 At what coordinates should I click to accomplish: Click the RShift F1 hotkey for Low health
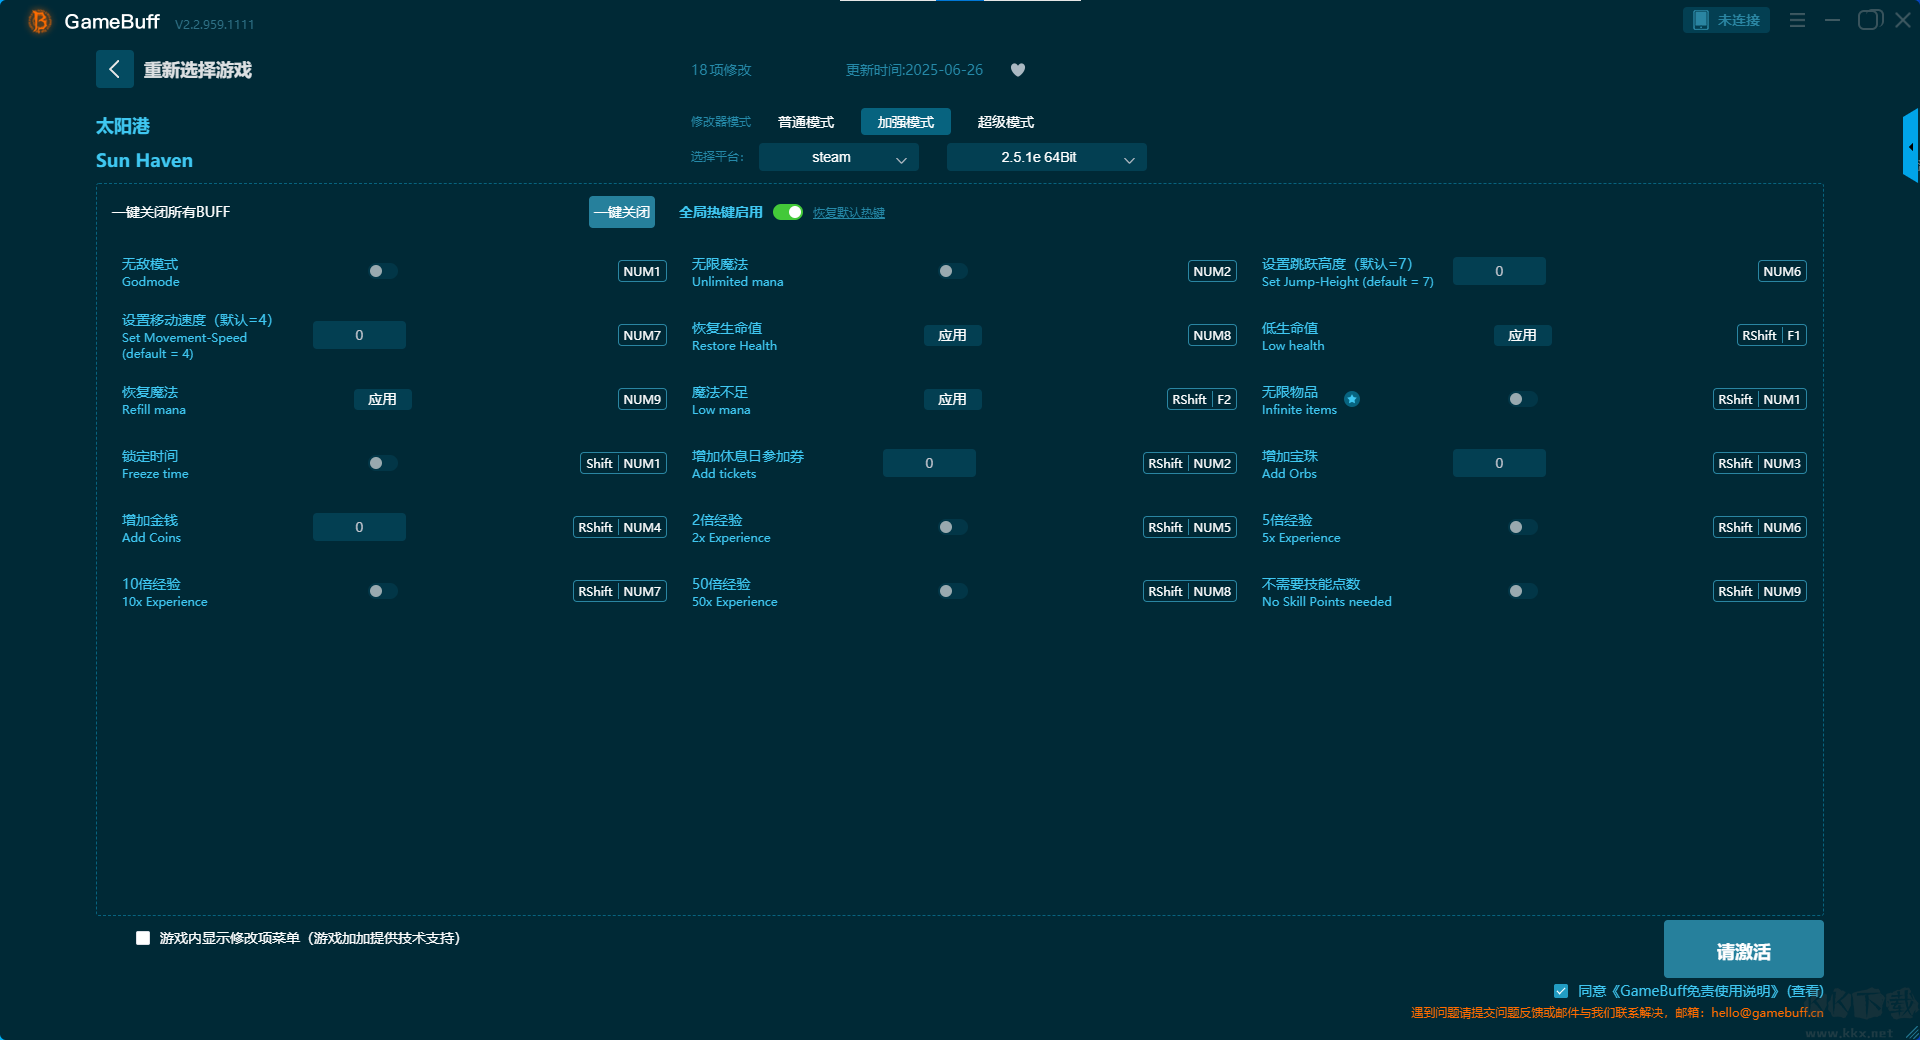(x=1771, y=335)
